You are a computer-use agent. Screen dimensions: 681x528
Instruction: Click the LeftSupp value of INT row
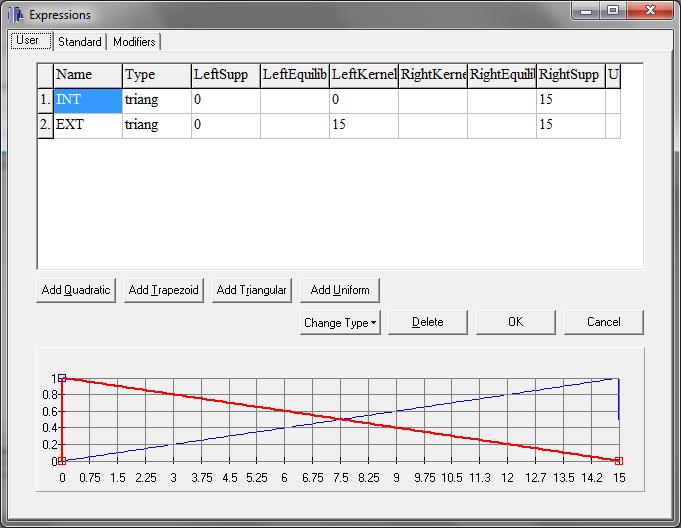click(x=226, y=100)
